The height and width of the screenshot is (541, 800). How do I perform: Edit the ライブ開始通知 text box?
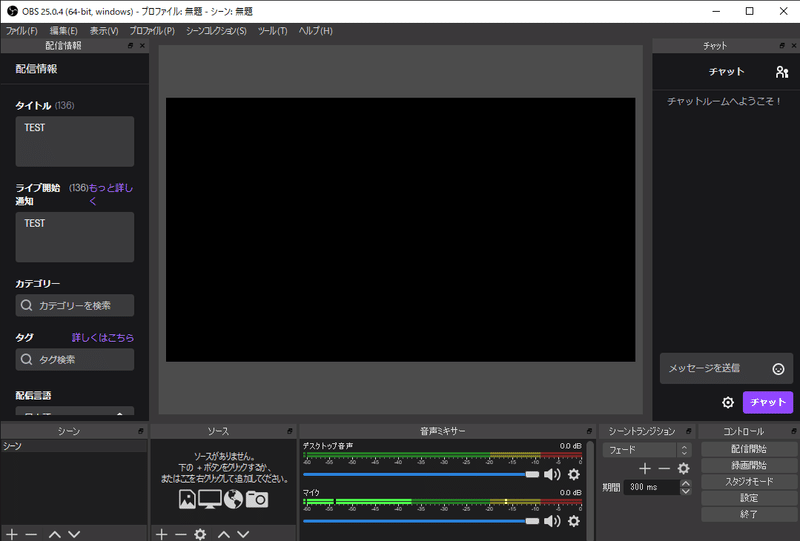(x=75, y=237)
